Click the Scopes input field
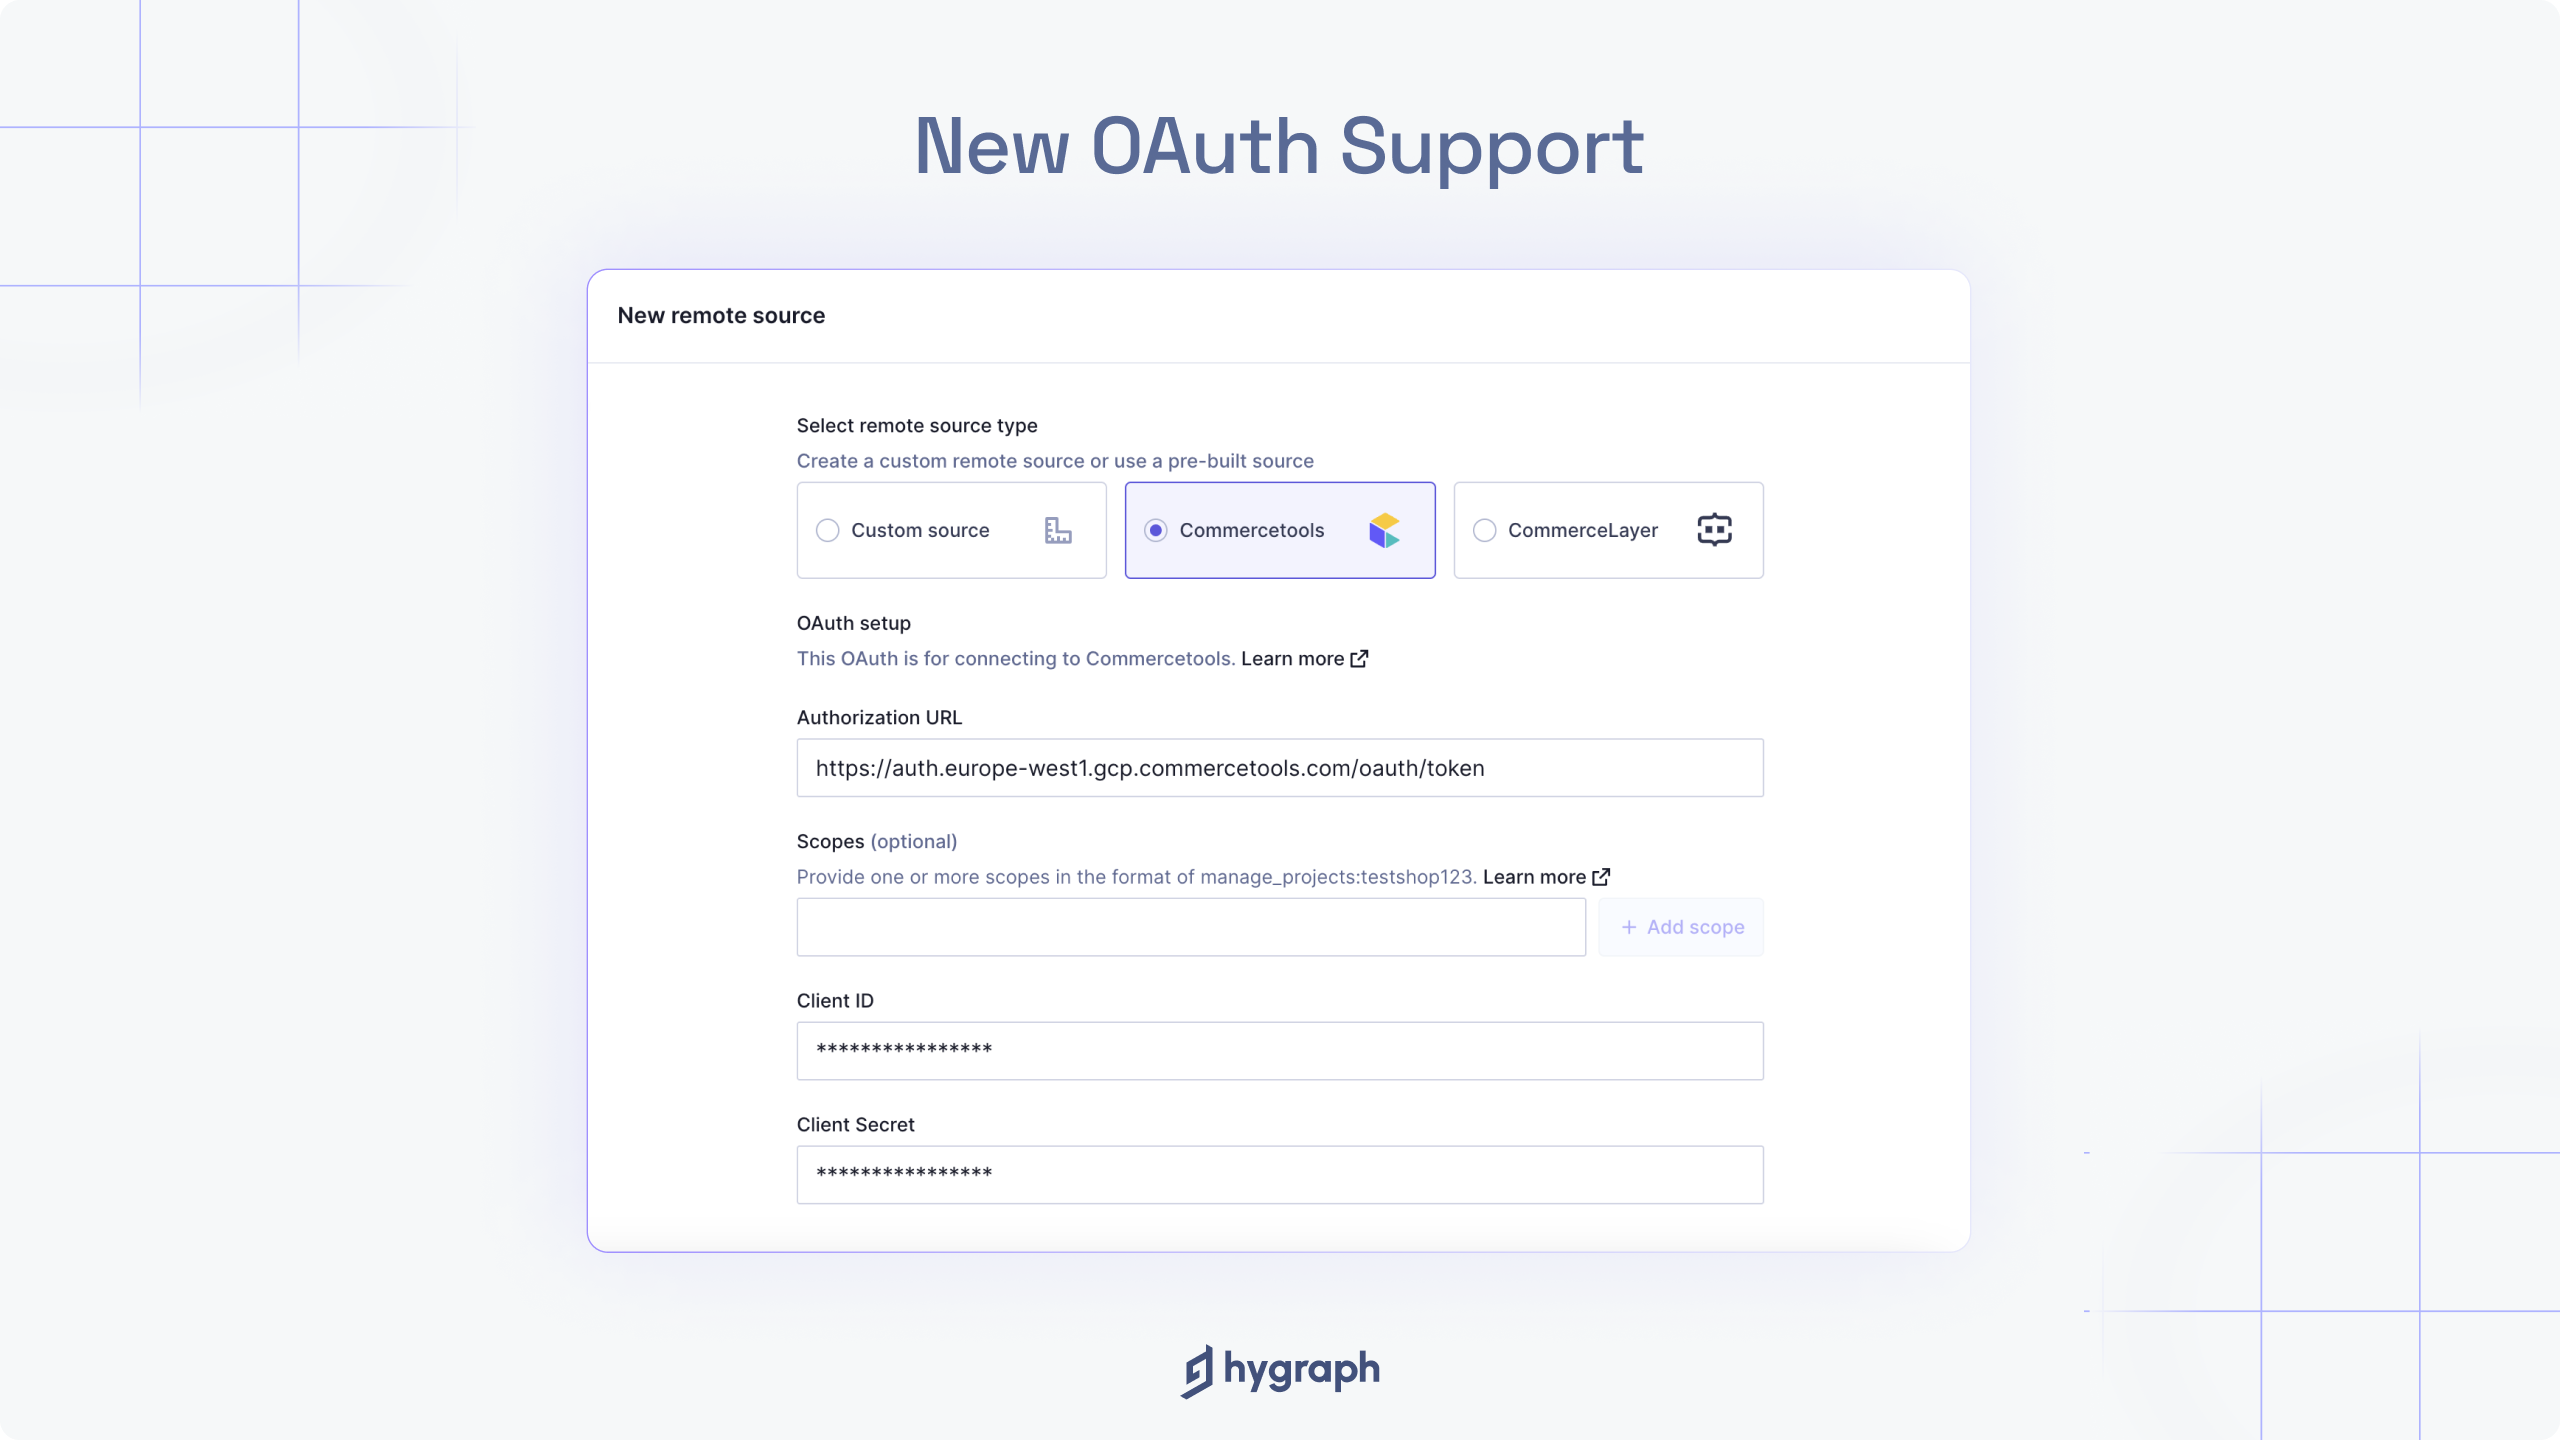2560x1440 pixels. (x=1192, y=927)
